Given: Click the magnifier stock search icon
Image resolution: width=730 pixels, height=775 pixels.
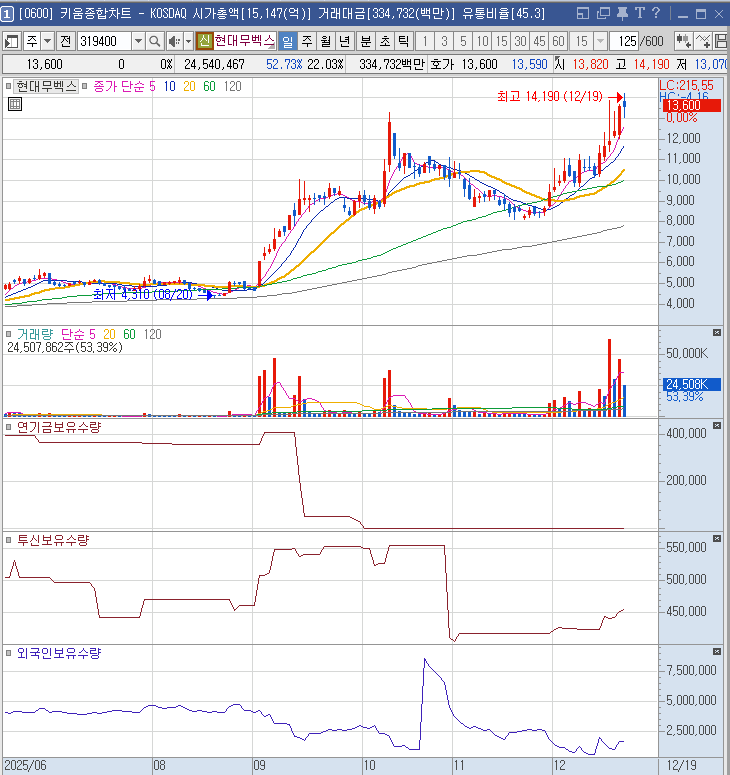Looking at the screenshot, I should (155, 41).
